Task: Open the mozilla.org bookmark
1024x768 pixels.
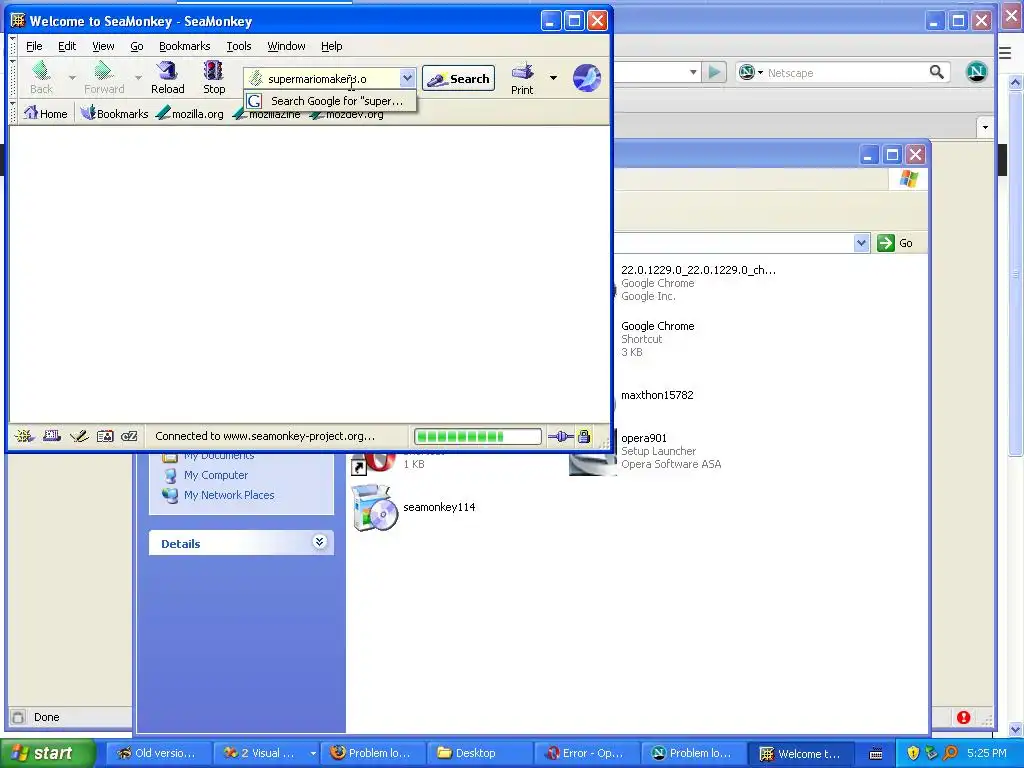Action: (x=190, y=114)
